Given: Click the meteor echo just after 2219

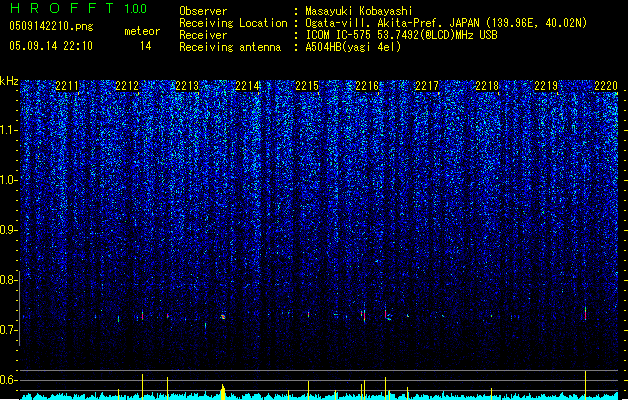Looking at the screenshot, I should [585, 313].
